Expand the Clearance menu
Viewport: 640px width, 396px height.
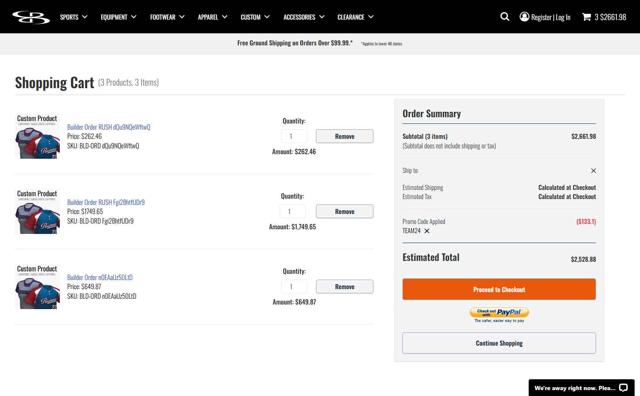pyautogui.click(x=355, y=17)
